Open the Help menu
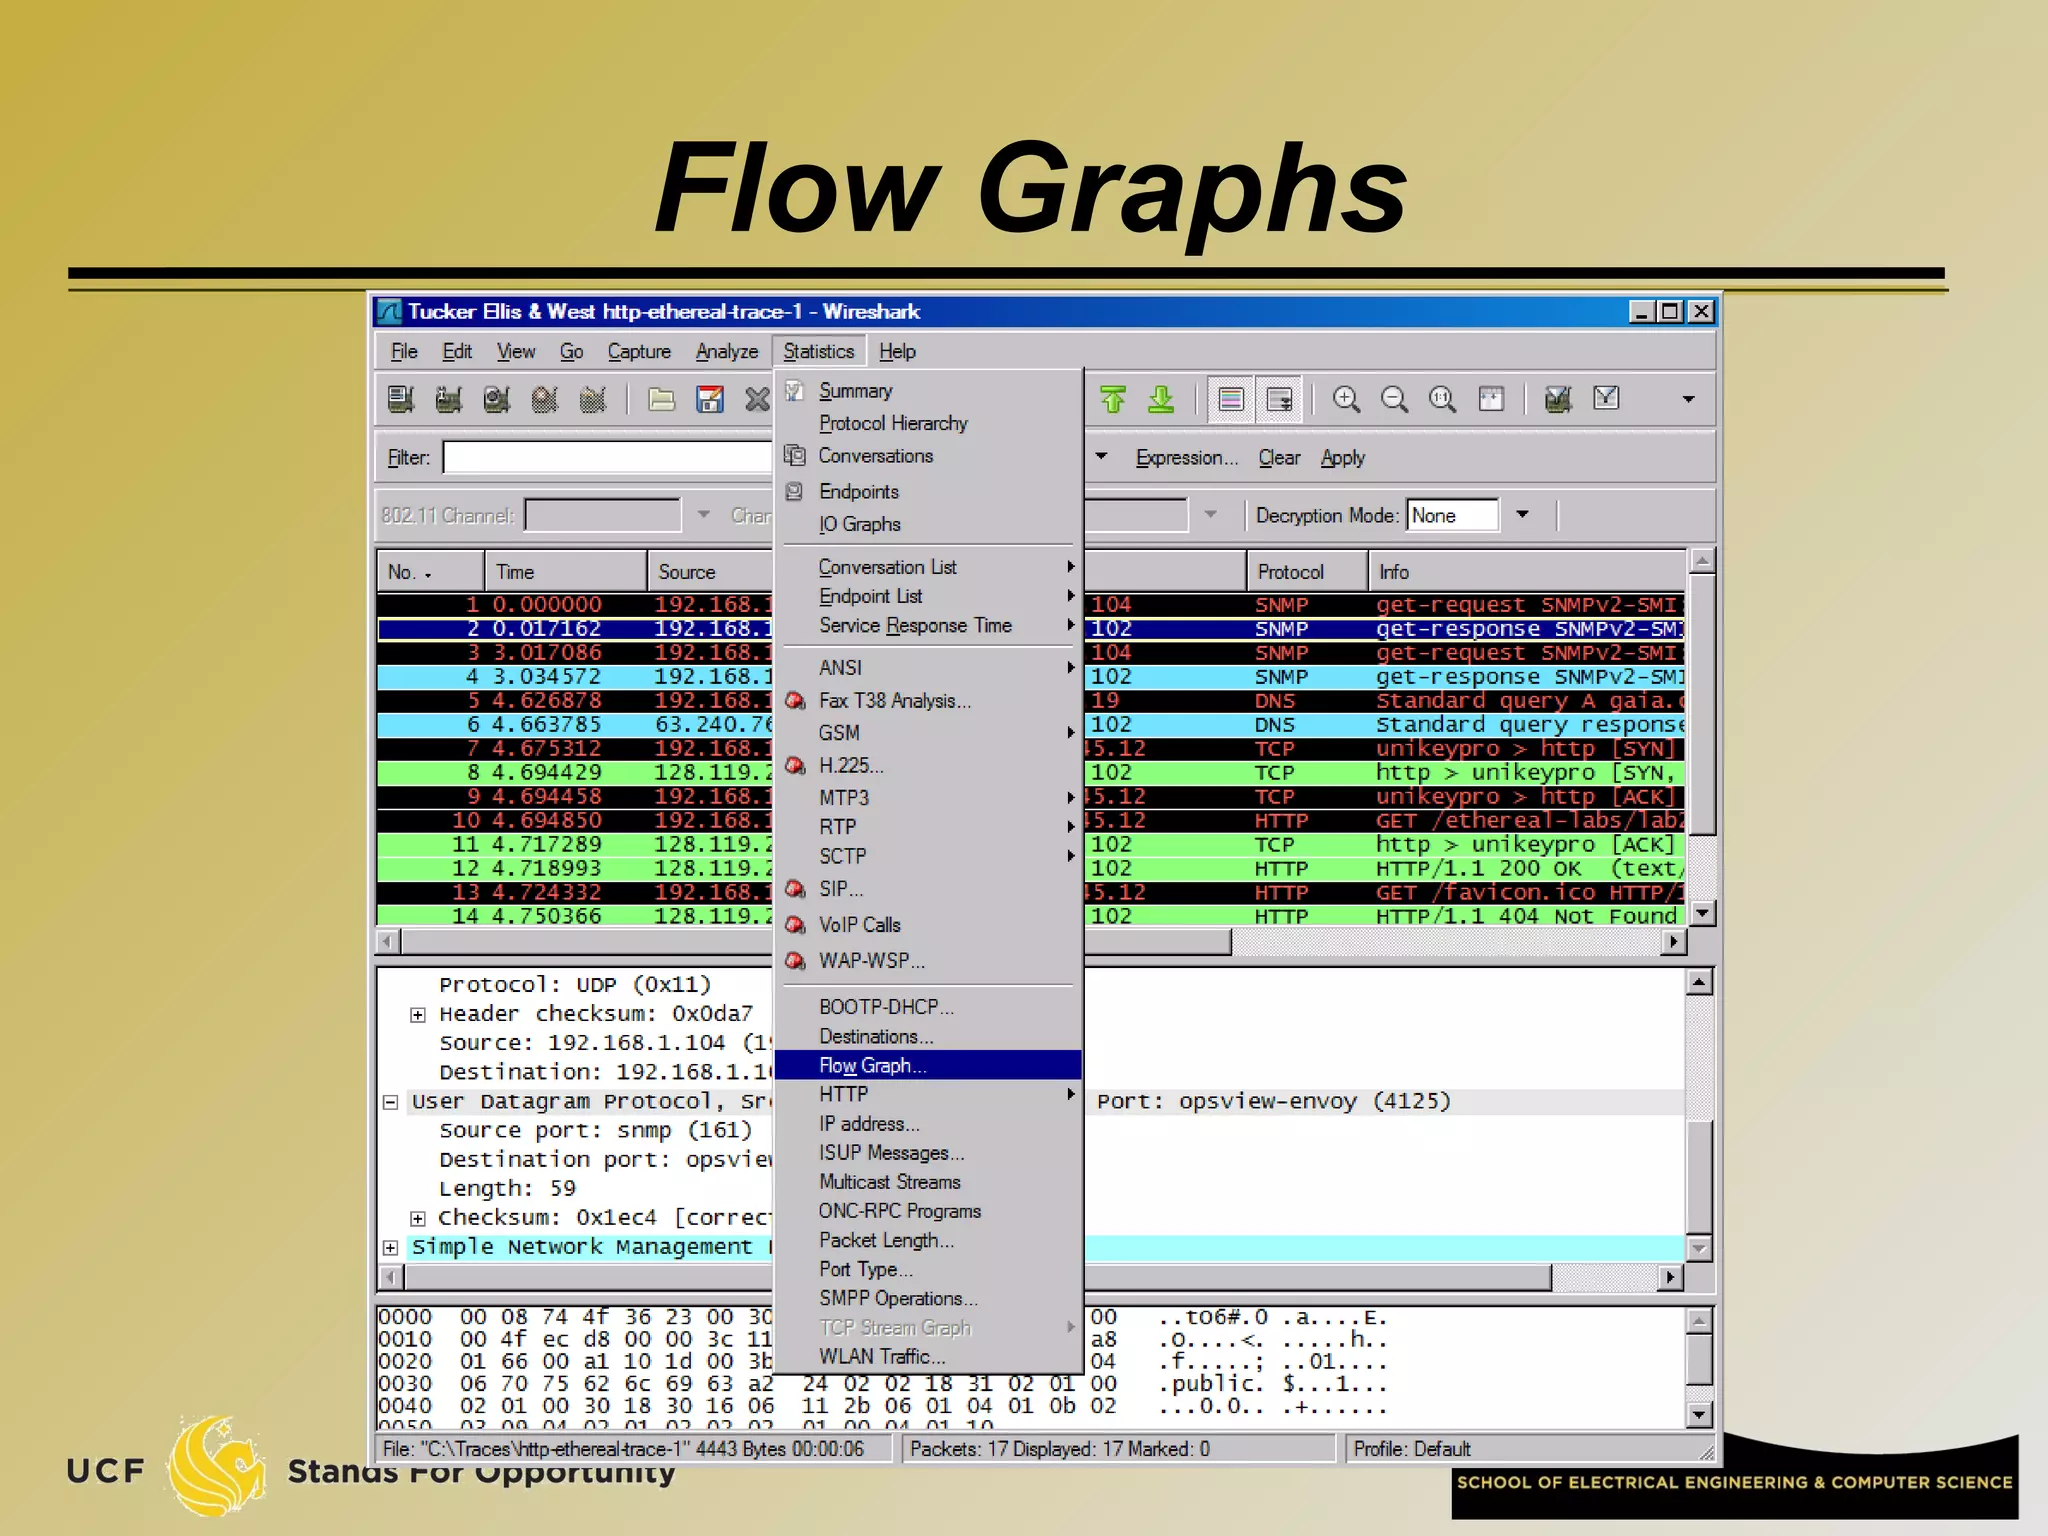2048x1536 pixels. 897,351
